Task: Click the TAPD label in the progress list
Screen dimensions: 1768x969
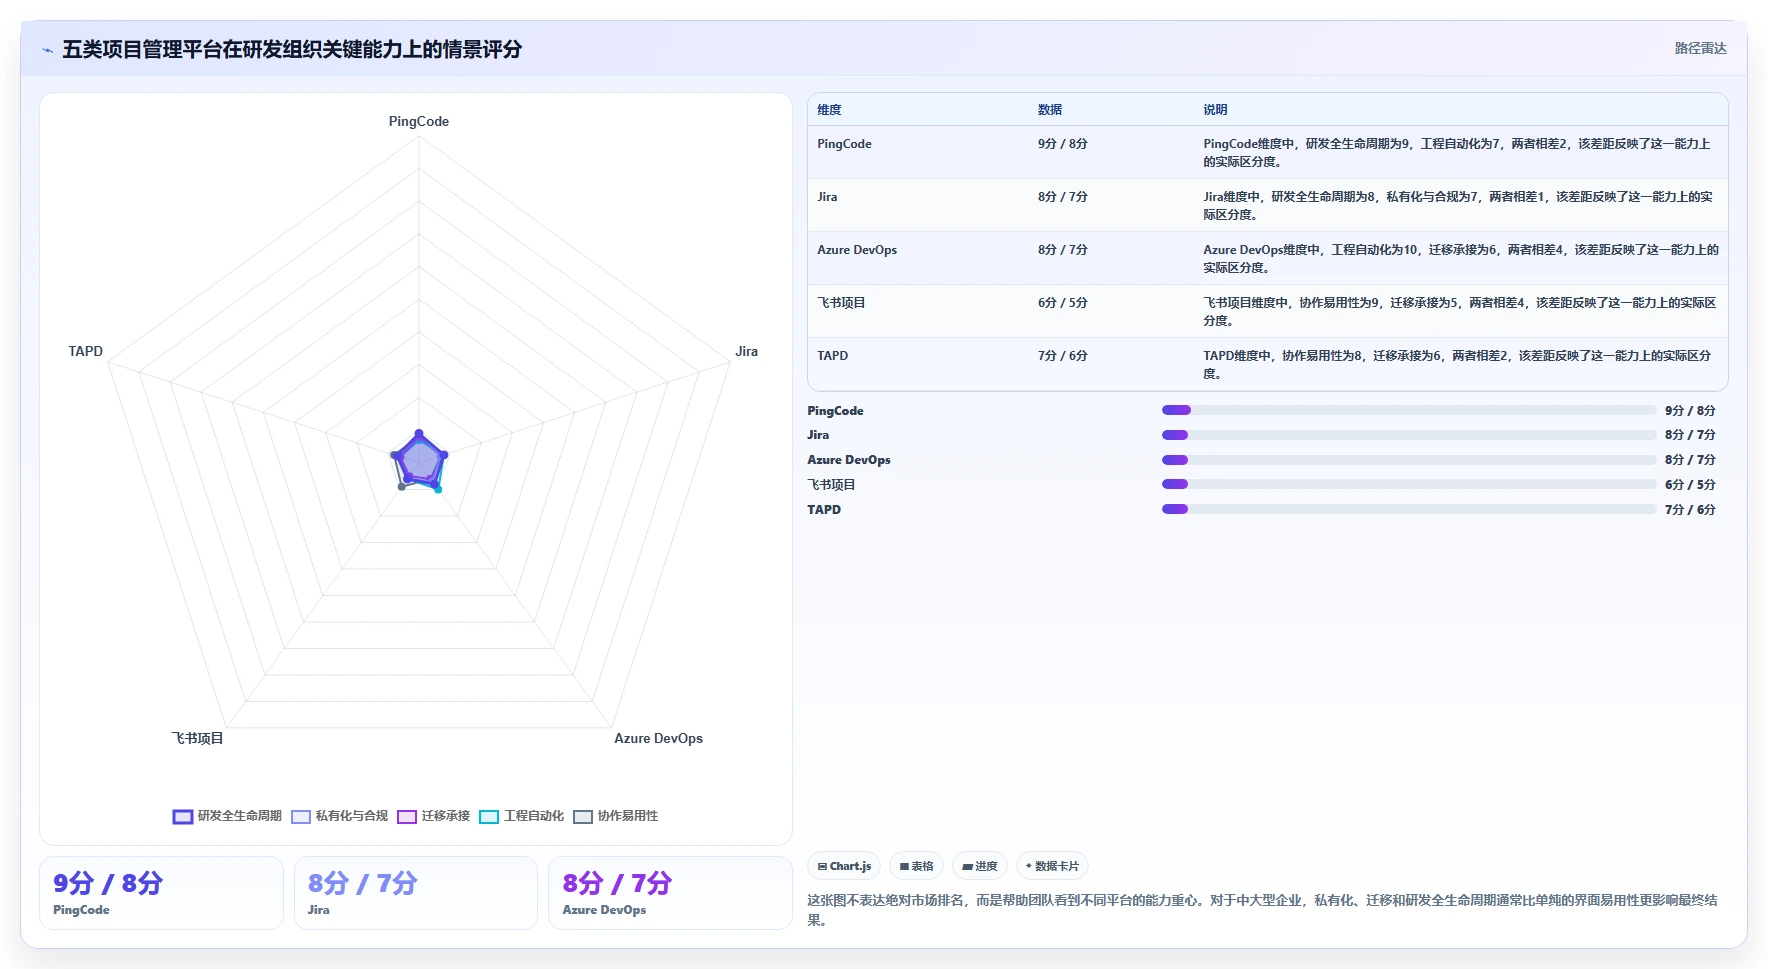Action: (824, 510)
